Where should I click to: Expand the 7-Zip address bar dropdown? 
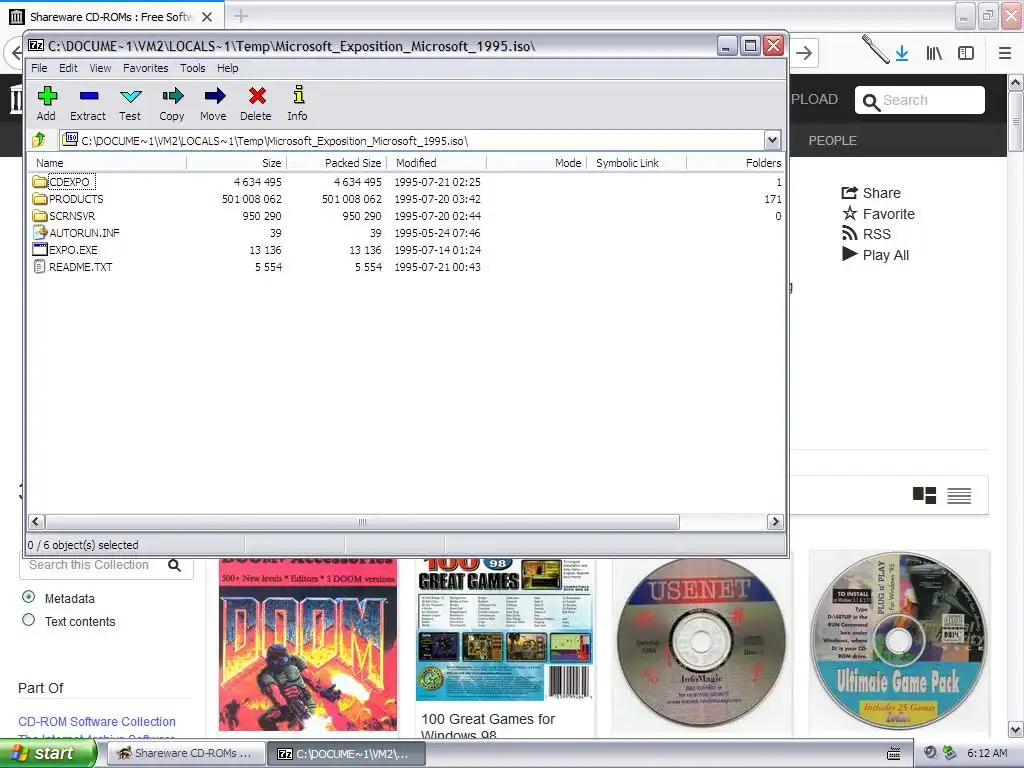(x=772, y=140)
